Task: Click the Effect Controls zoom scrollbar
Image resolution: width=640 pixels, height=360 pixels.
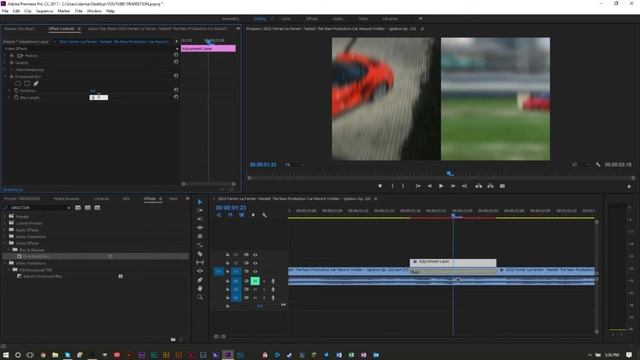Action: point(209,184)
